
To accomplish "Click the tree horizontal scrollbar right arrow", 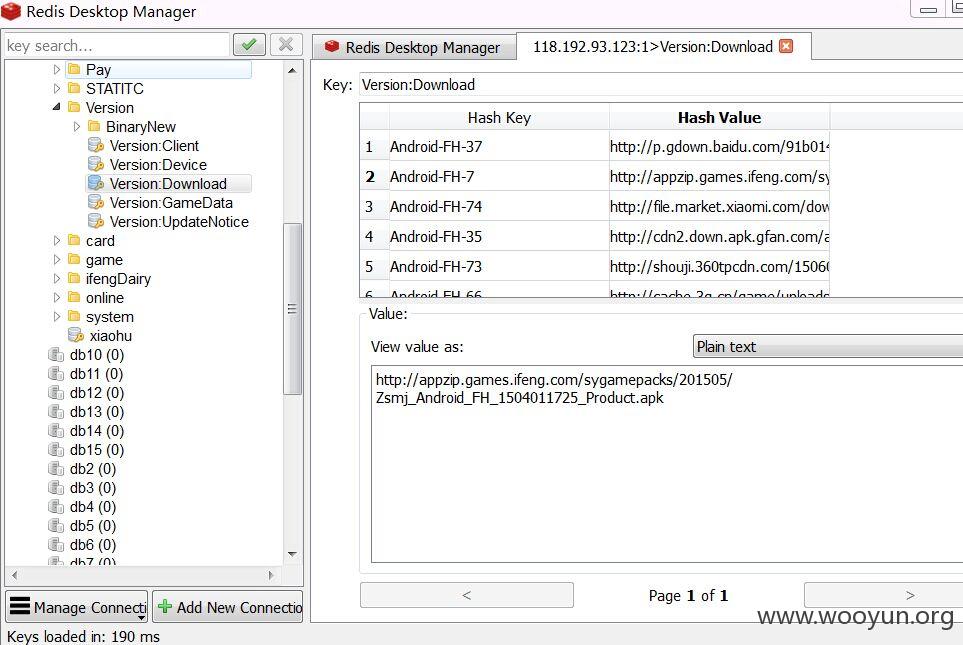I will [x=271, y=576].
